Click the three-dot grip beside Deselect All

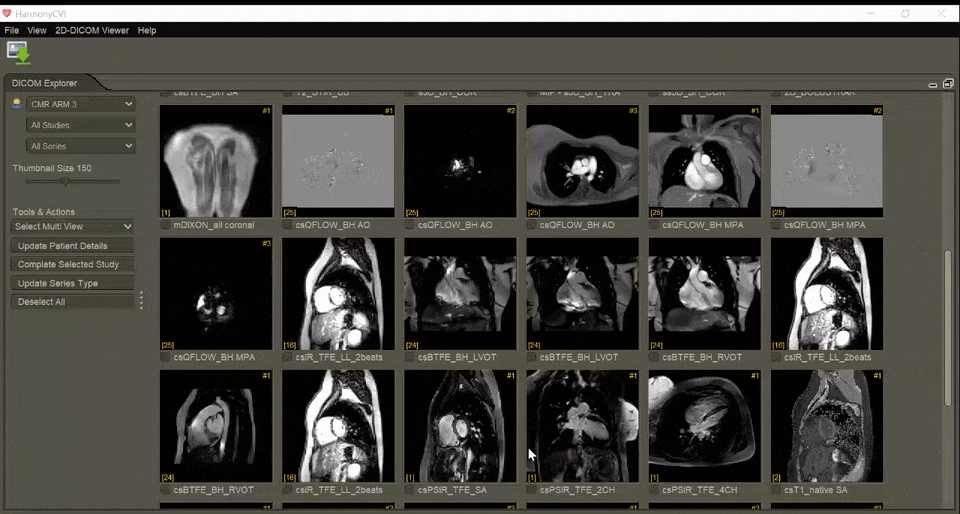pyautogui.click(x=141, y=300)
